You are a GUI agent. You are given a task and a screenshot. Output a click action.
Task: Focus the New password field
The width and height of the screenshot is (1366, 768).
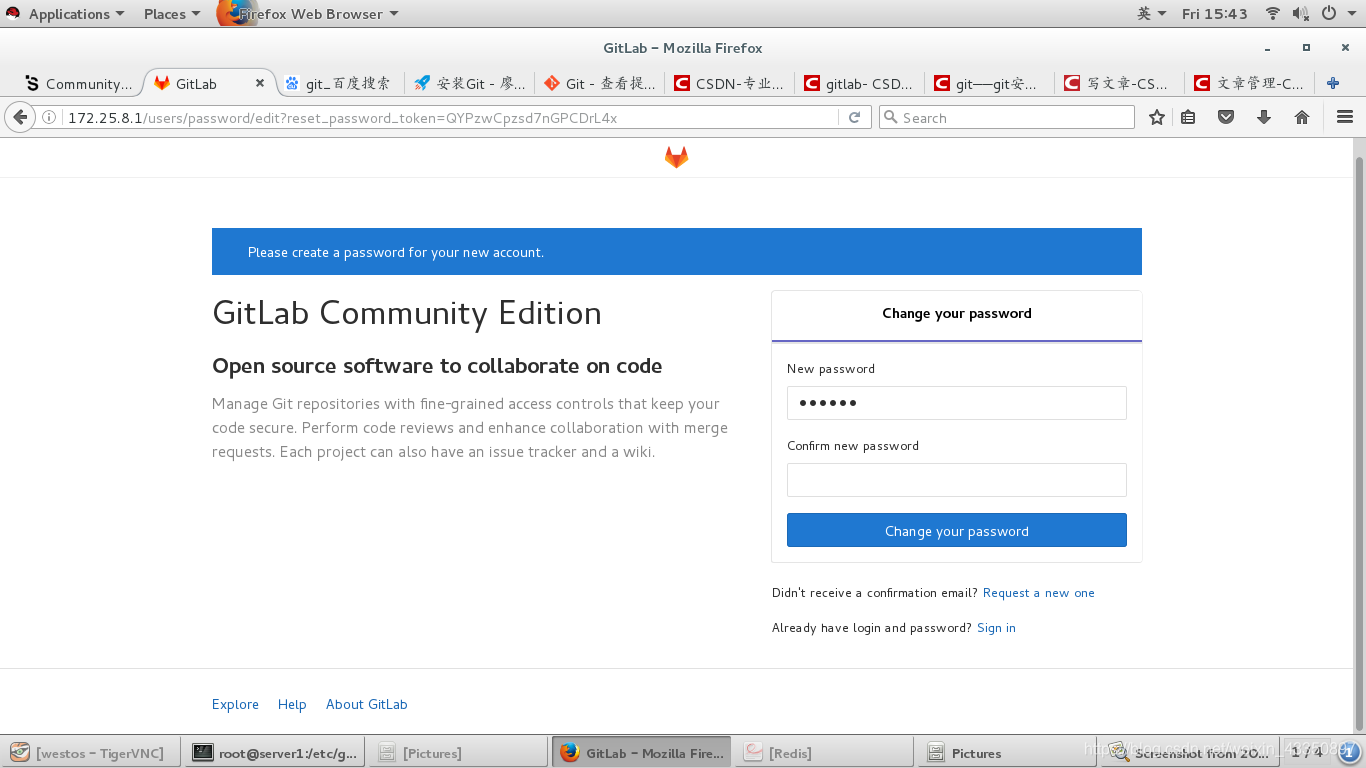coord(957,403)
